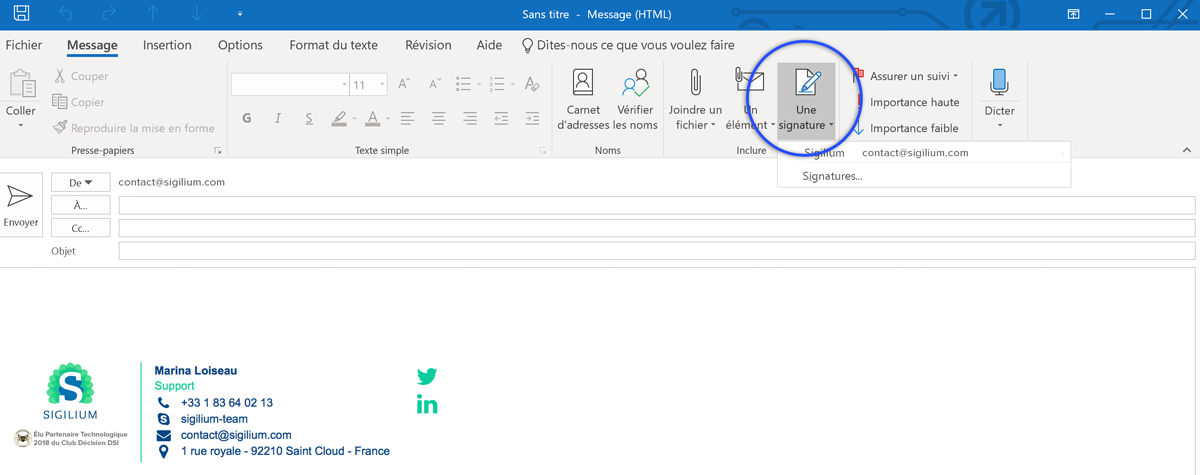Click the Redo arrow in quick access toolbar
The height and width of the screenshot is (475, 1200).
(x=110, y=14)
